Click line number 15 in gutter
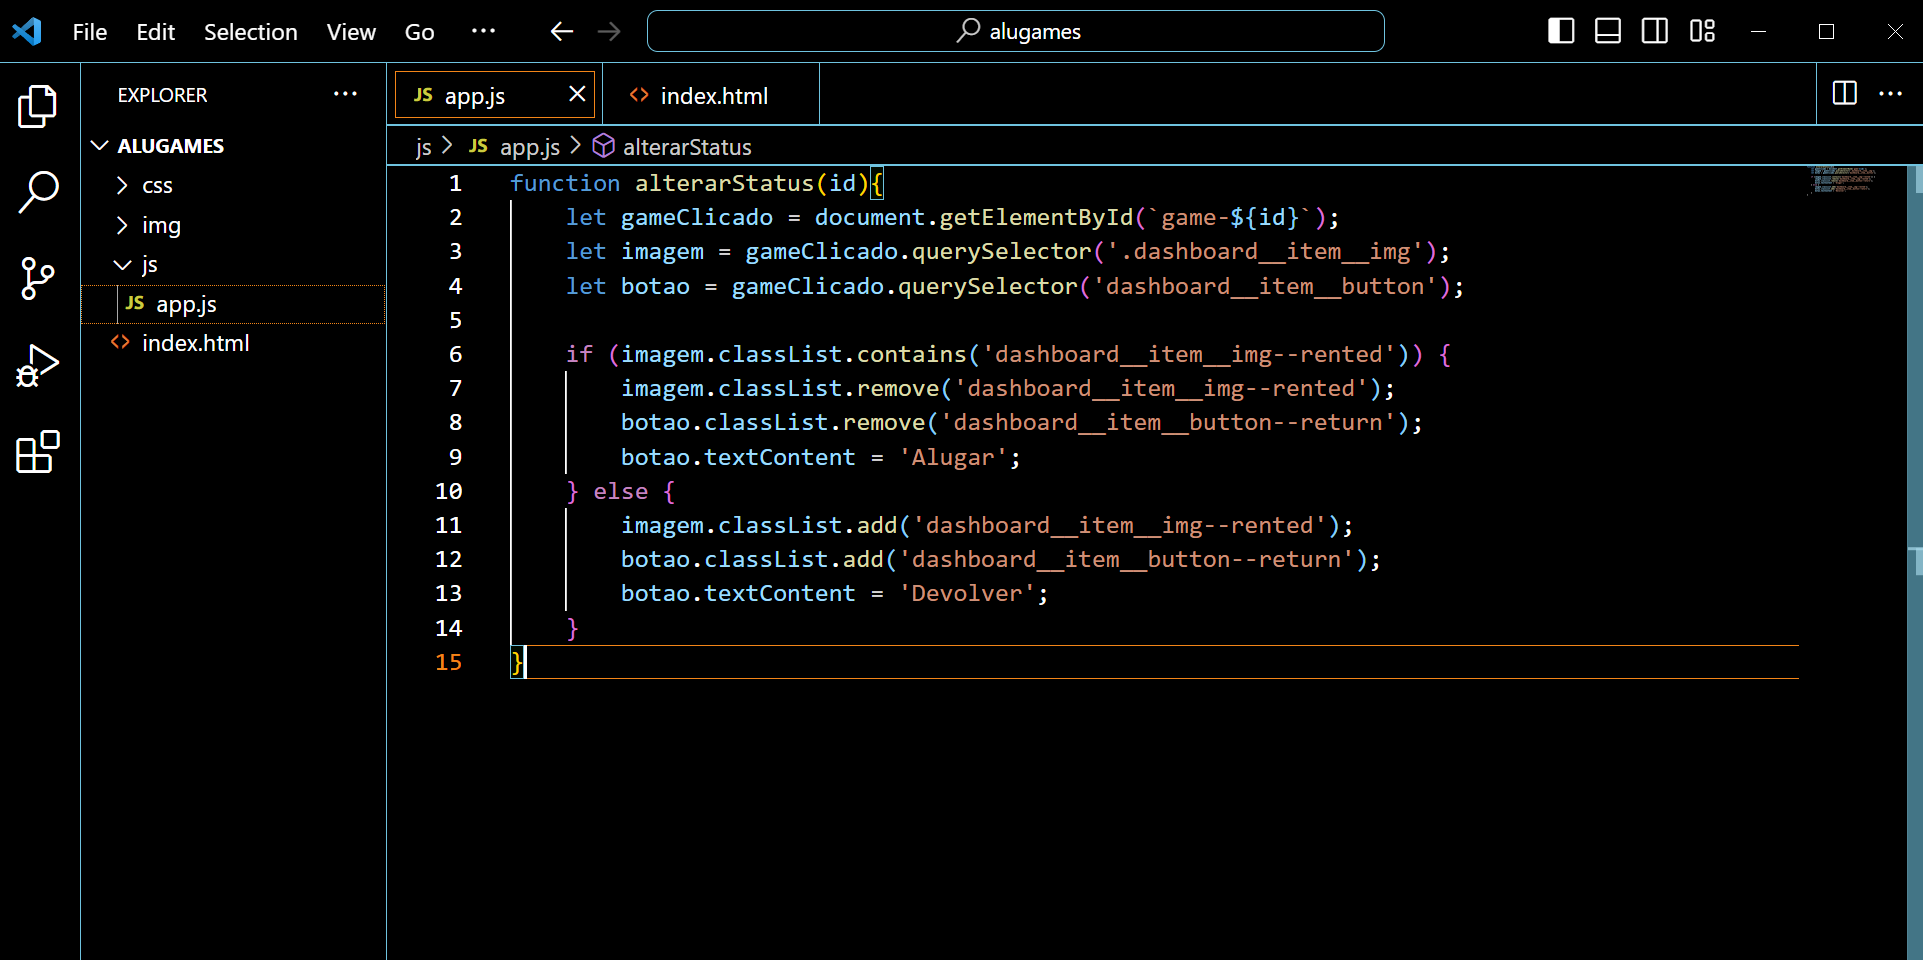Image resolution: width=1923 pixels, height=960 pixels. (x=448, y=662)
